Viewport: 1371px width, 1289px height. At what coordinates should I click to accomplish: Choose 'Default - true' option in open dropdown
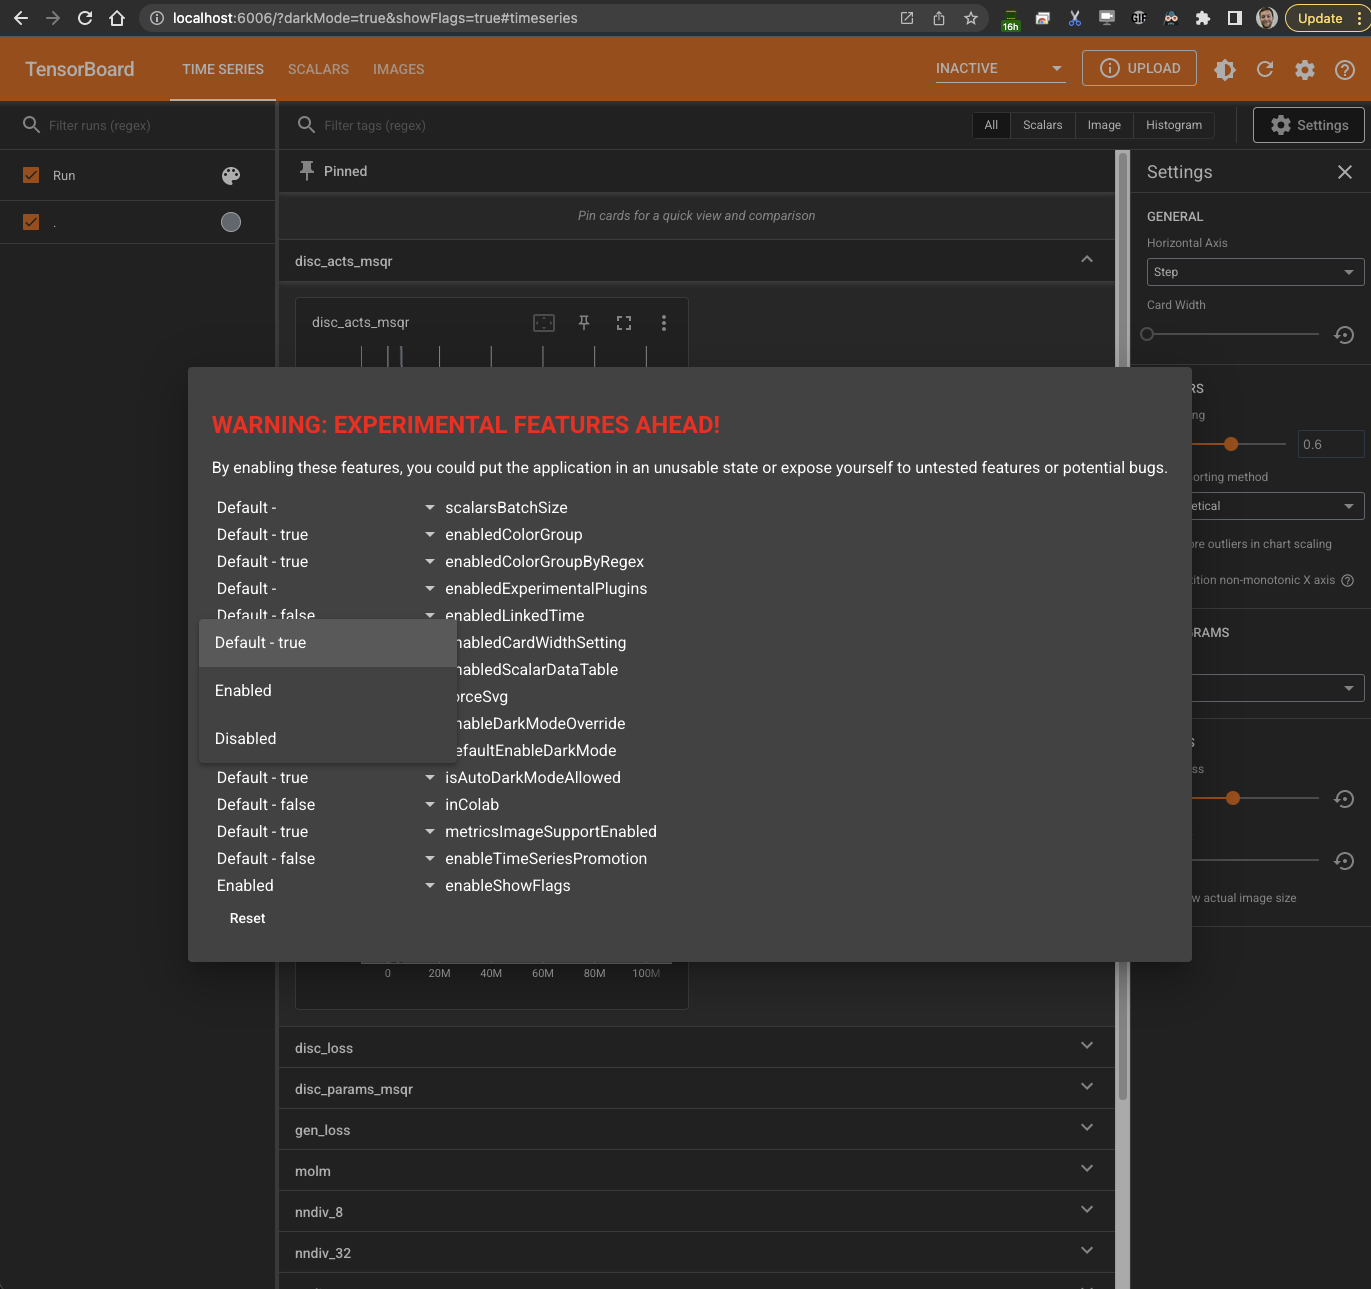pos(328,643)
